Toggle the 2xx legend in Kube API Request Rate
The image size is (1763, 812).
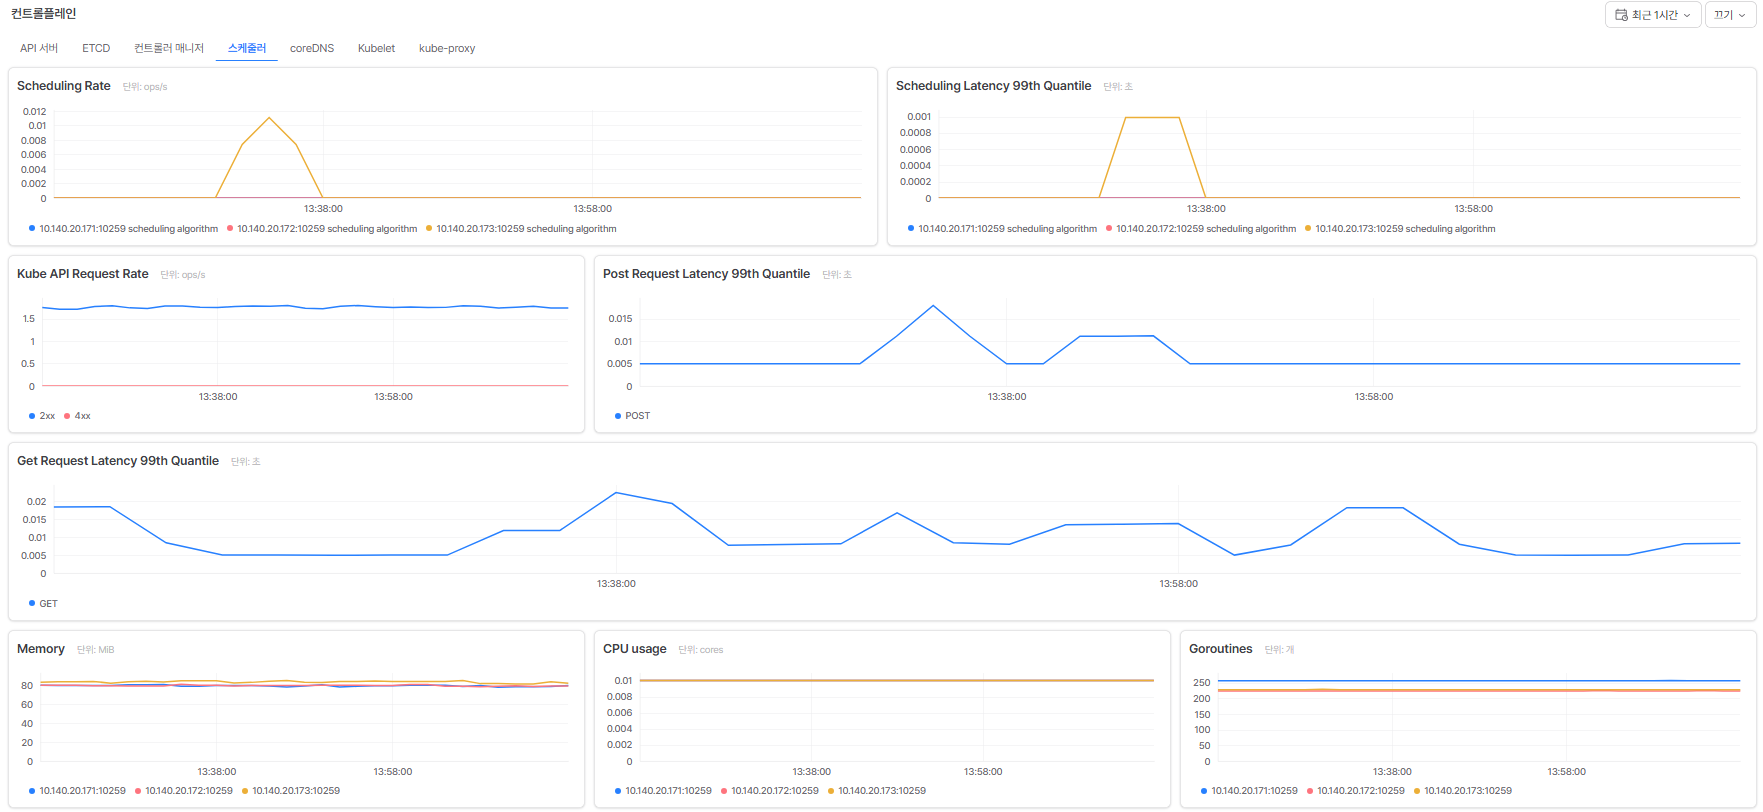(x=42, y=416)
